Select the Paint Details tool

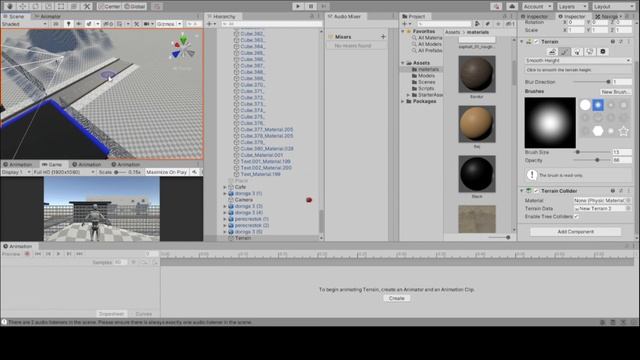pos(590,52)
